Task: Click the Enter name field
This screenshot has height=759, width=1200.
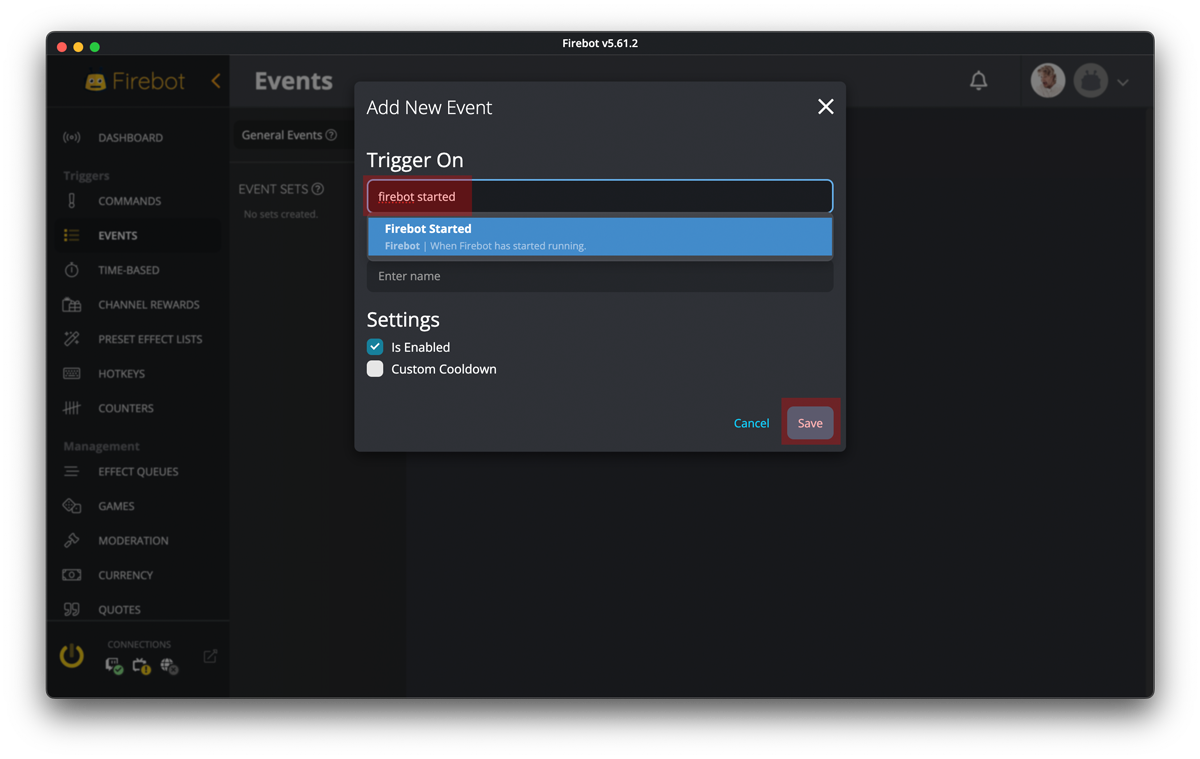Action: click(x=599, y=276)
